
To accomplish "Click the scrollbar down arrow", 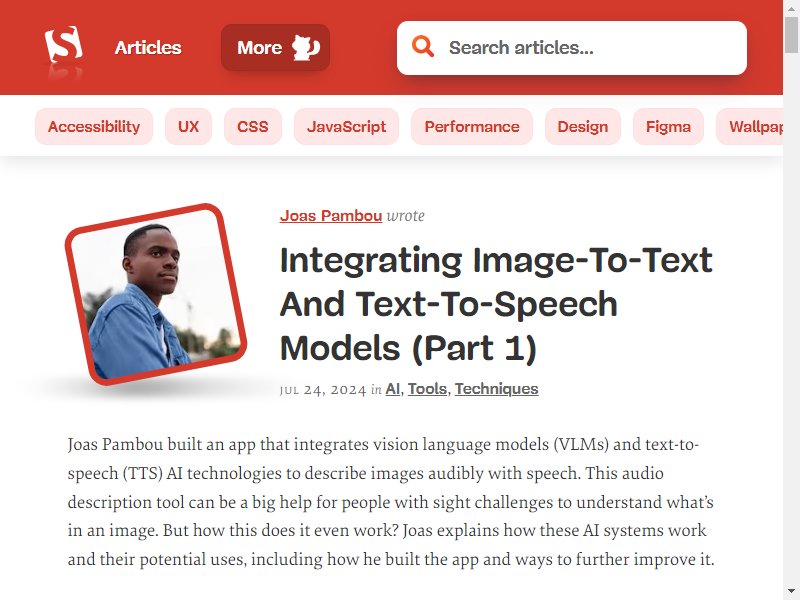I will click(791, 592).
